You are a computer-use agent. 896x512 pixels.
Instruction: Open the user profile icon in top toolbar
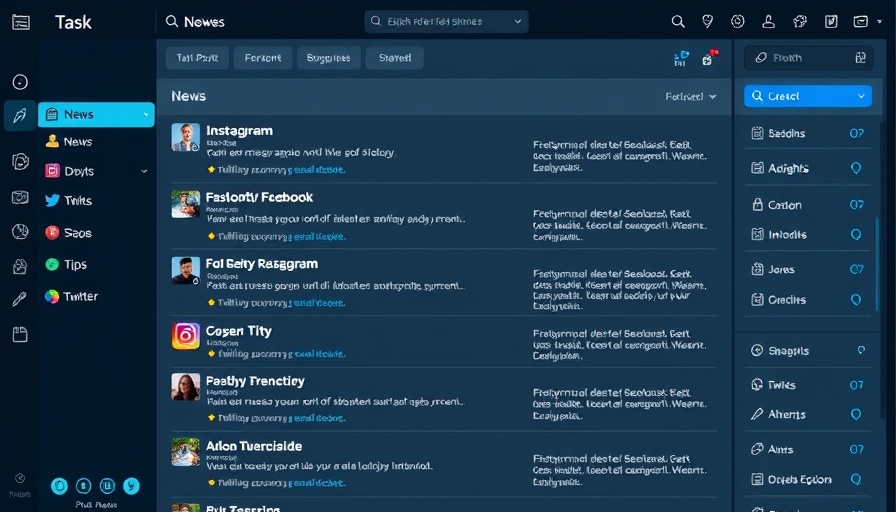click(x=769, y=22)
